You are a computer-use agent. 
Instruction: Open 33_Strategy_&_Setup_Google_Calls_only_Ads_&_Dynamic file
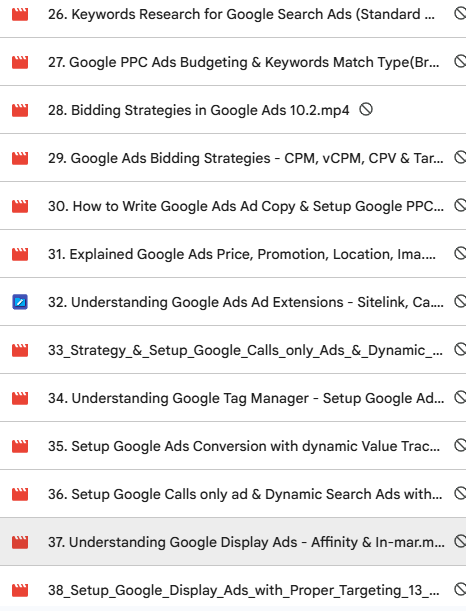click(245, 350)
